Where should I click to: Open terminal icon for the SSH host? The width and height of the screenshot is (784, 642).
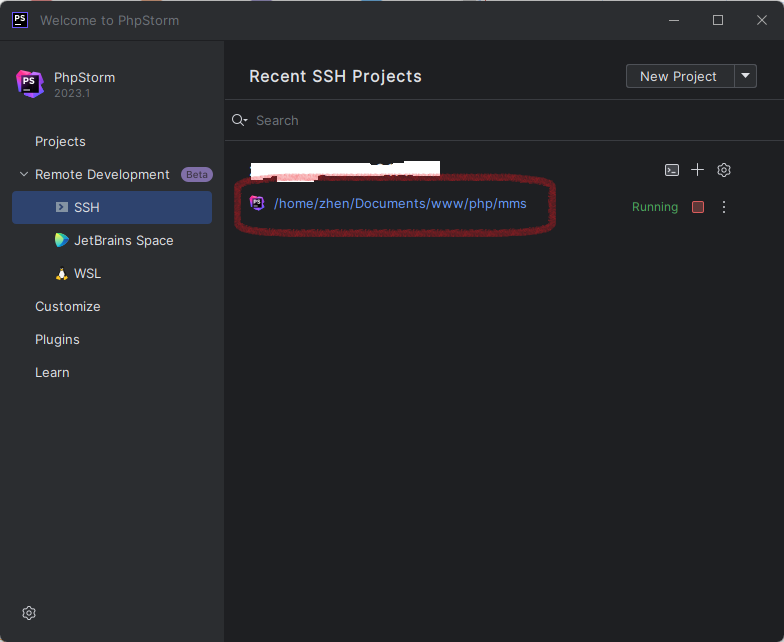(672, 170)
